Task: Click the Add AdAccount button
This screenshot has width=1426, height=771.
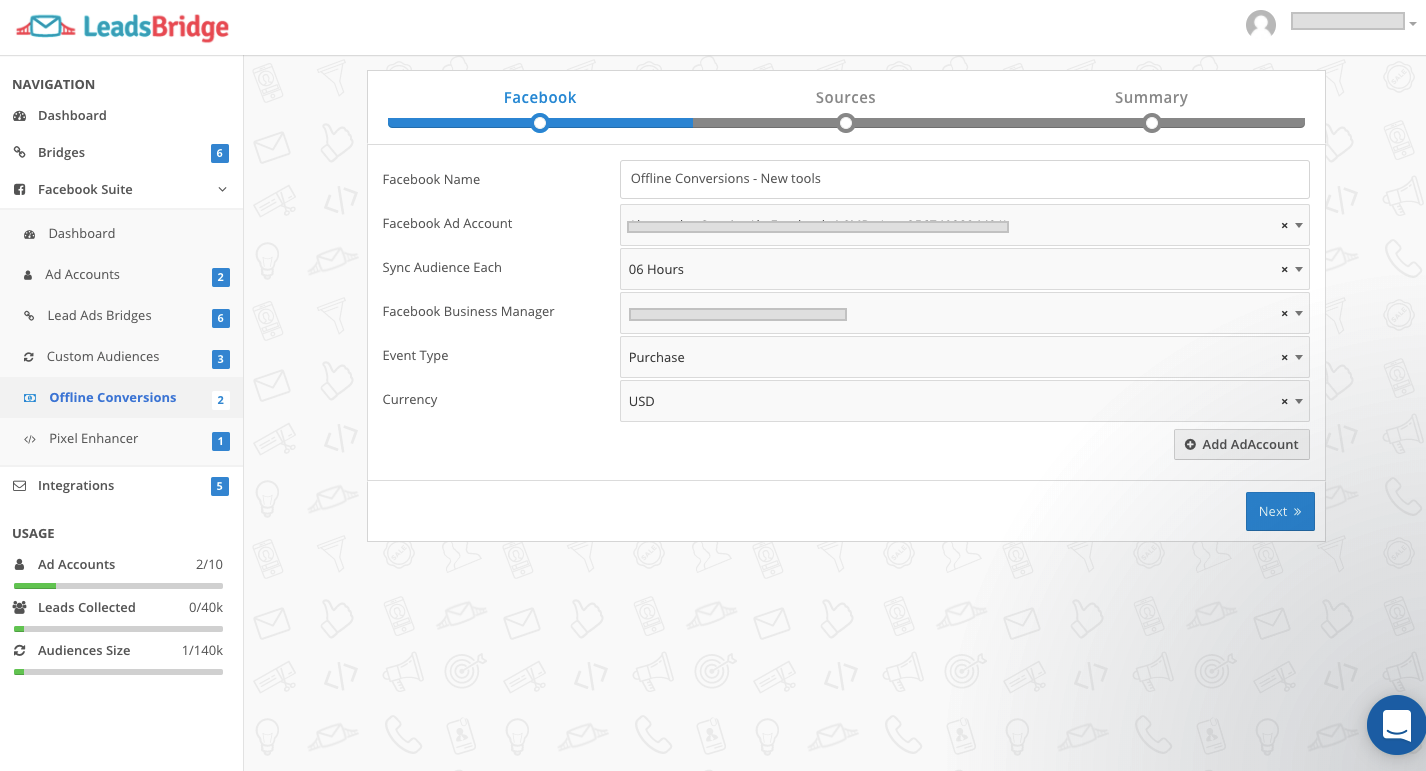Action: coord(1241,445)
